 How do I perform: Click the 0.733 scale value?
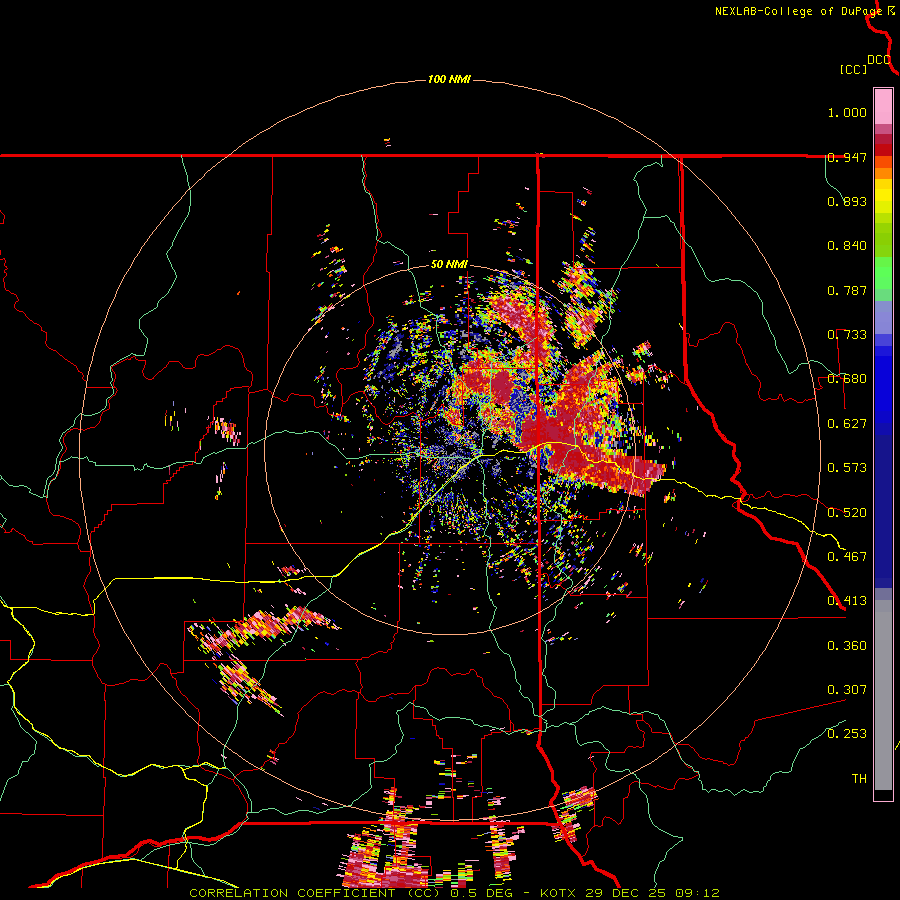coord(847,335)
